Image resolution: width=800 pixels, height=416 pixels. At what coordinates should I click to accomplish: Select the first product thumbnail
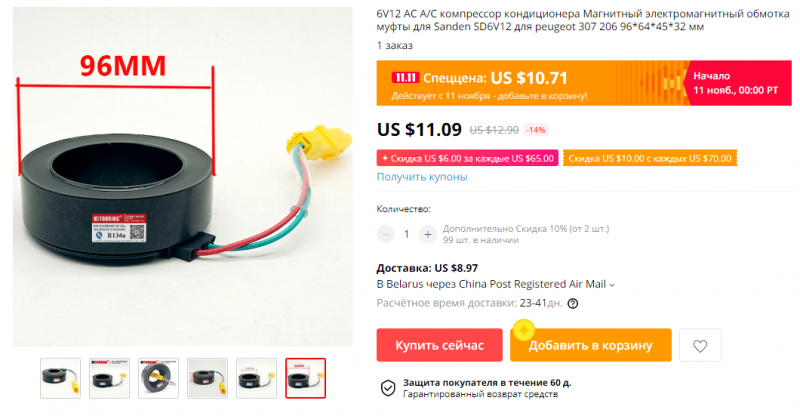[x=60, y=378]
